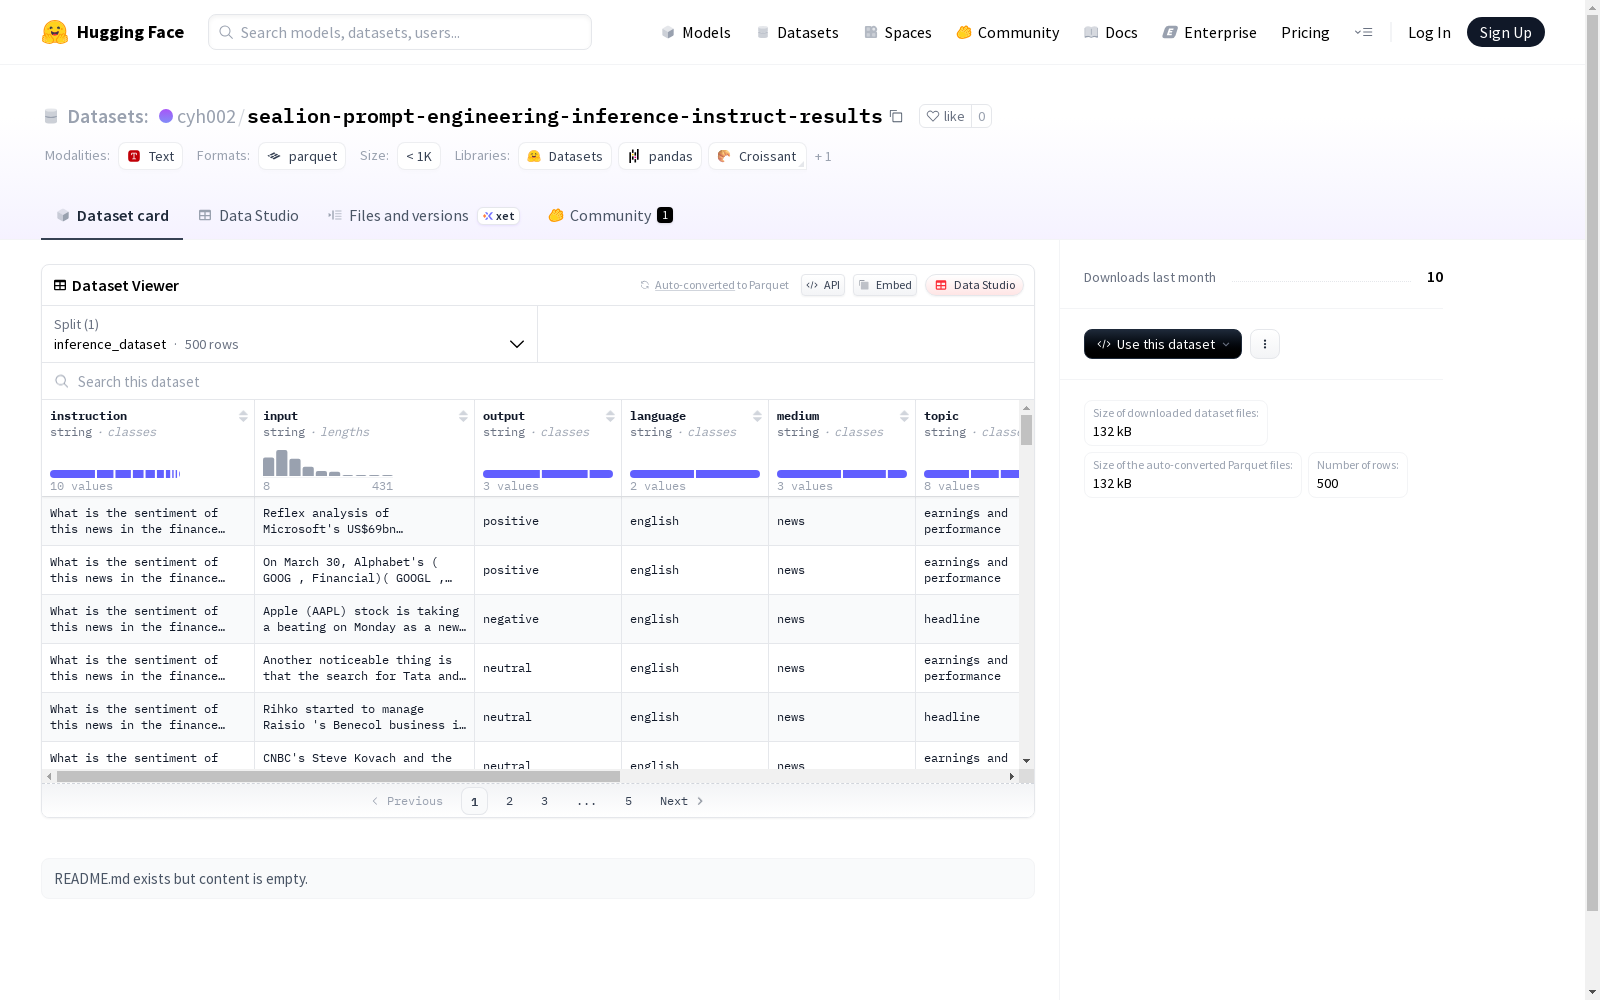Click the Dataset Viewer table icon

coord(60,285)
